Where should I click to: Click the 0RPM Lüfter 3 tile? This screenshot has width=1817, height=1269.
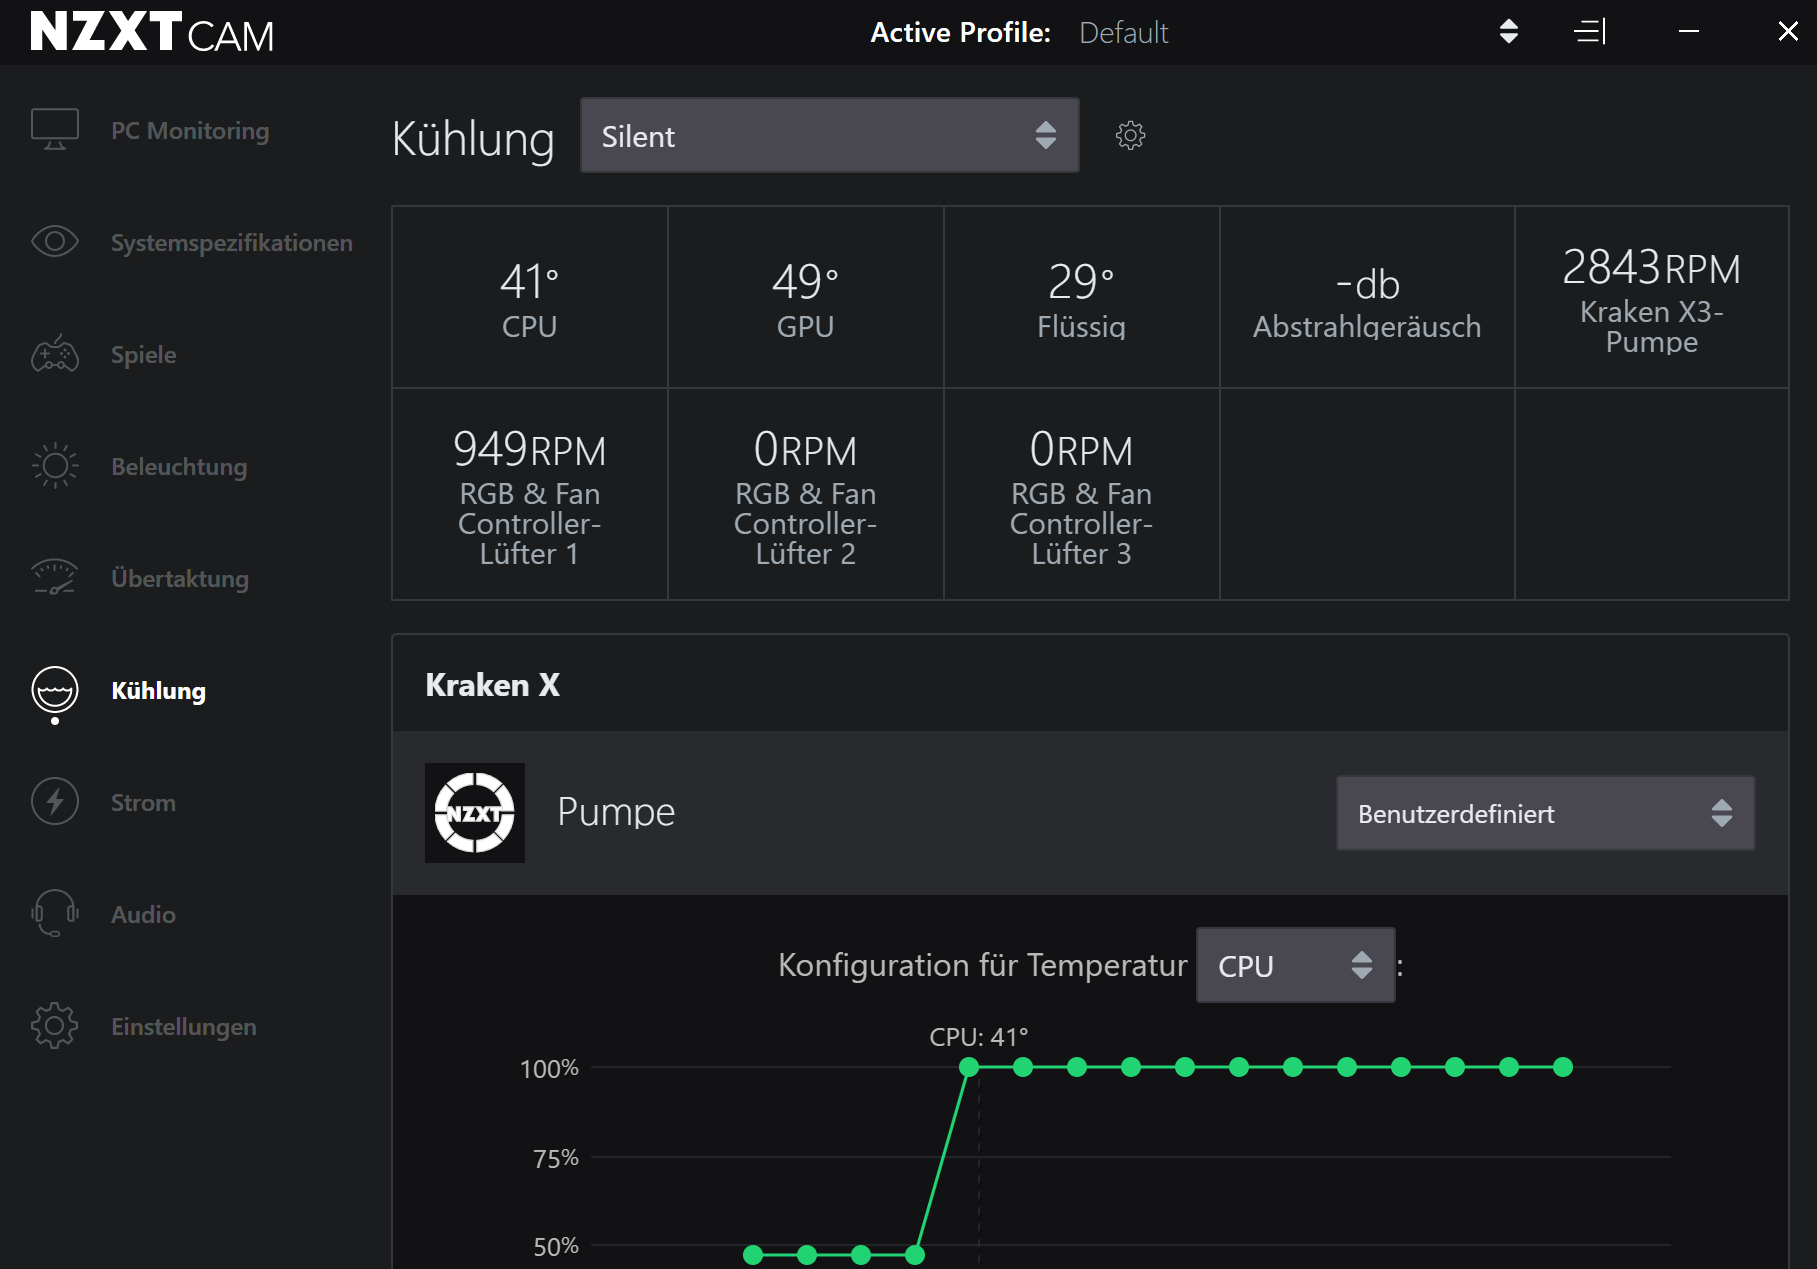coord(1082,494)
